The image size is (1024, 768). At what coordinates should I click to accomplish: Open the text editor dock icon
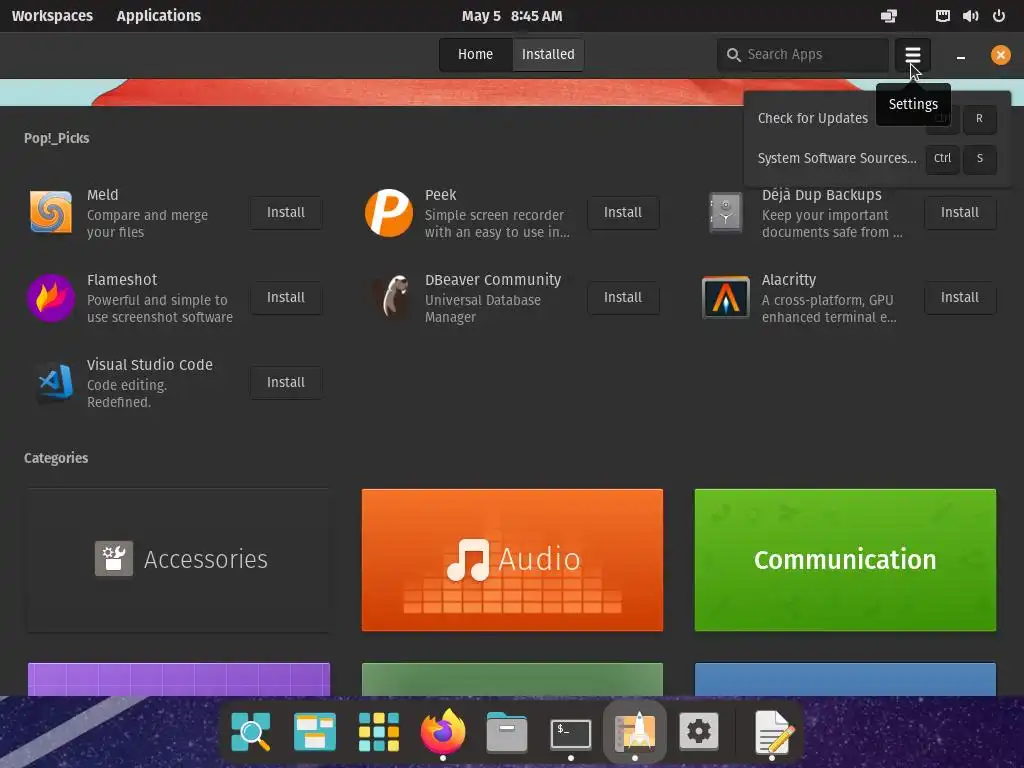[x=773, y=731]
